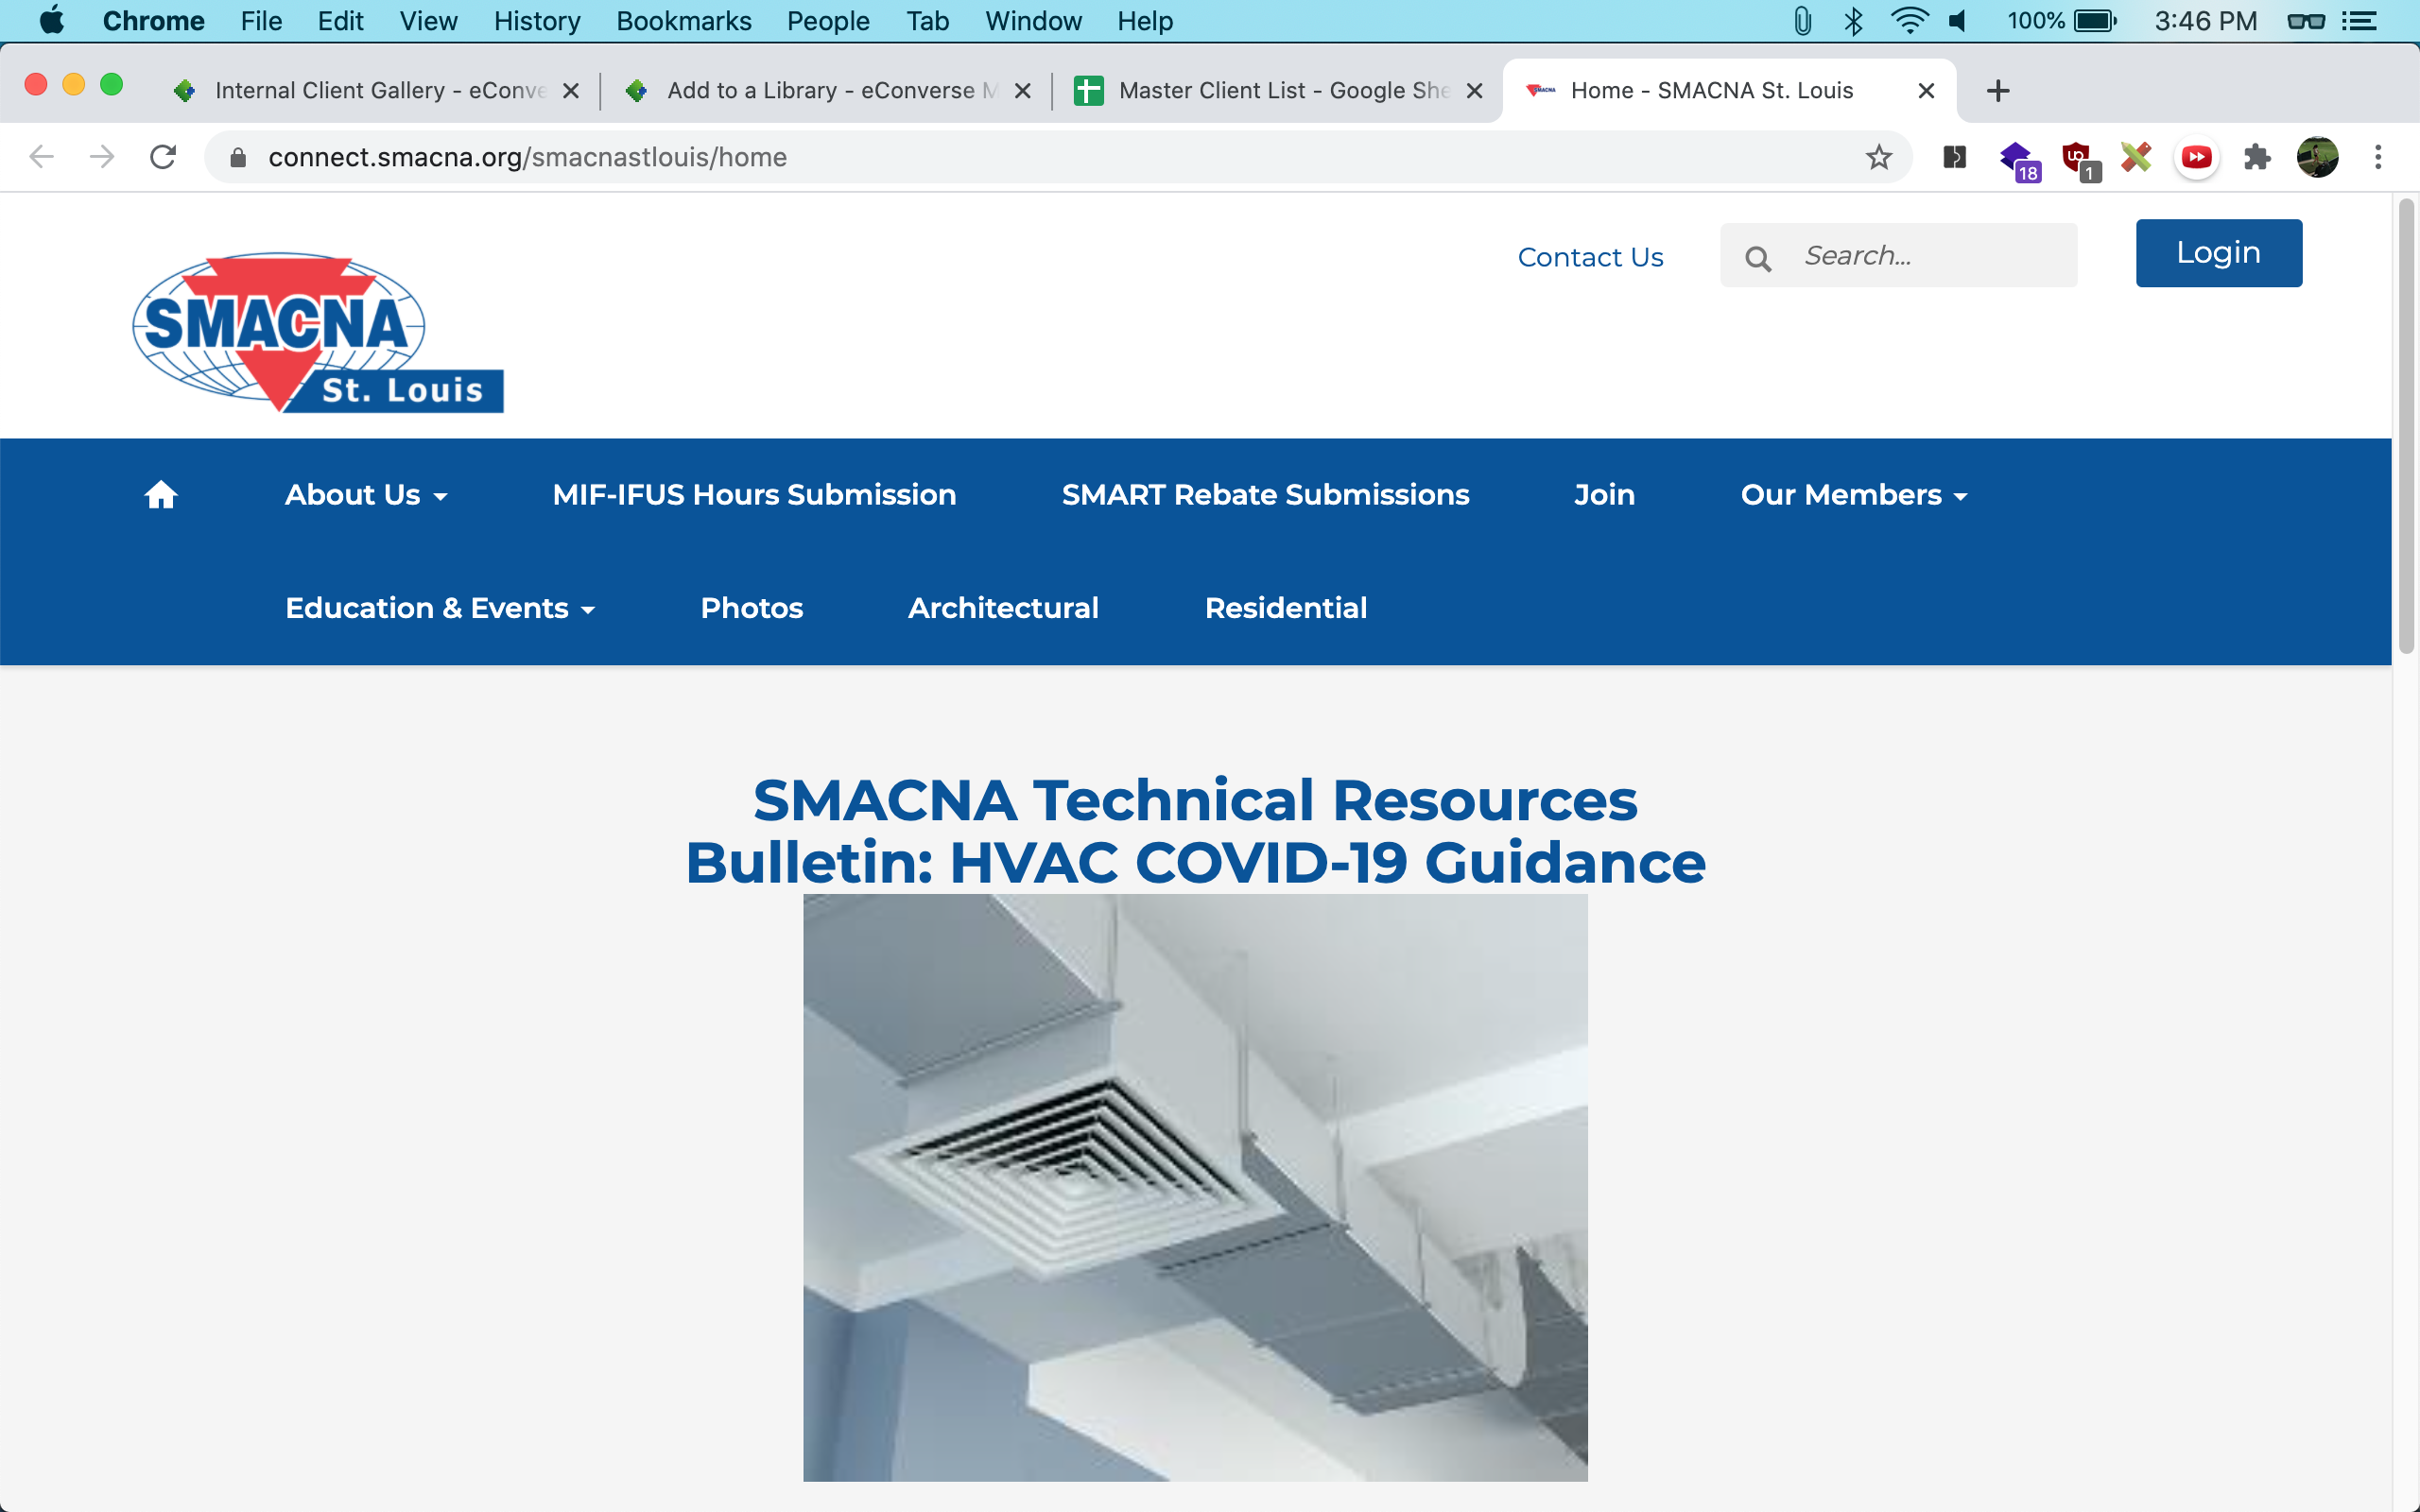The width and height of the screenshot is (2420, 1512).
Task: Open the Bookmarks menu
Action: tap(683, 21)
